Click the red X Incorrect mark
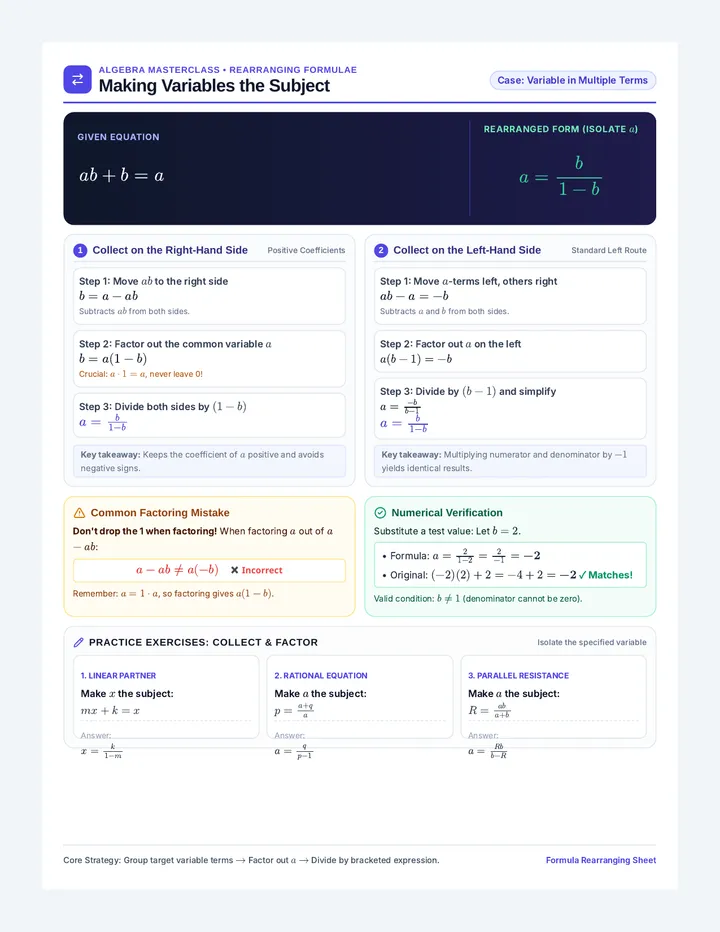This screenshot has height=932, width=720. (x=256, y=570)
